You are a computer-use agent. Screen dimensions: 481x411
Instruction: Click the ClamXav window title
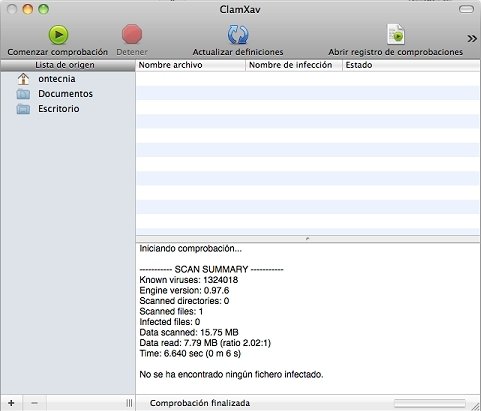(x=240, y=10)
